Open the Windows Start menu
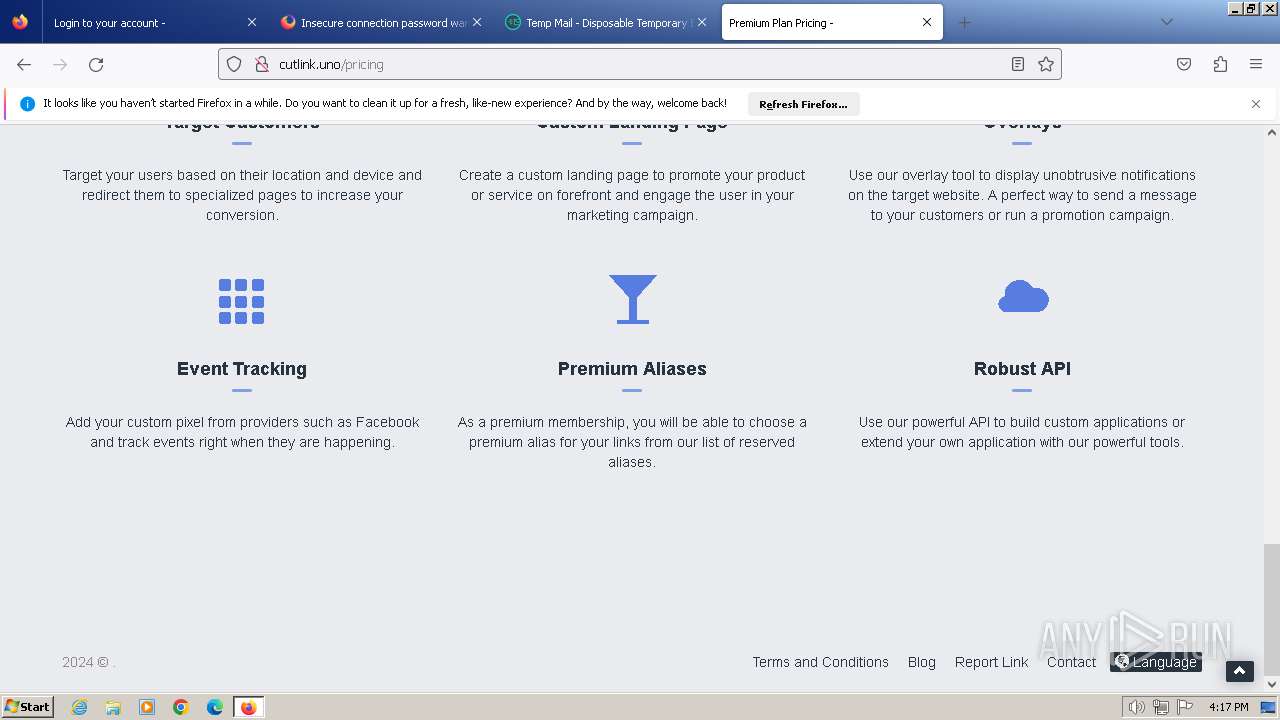This screenshot has width=1280, height=720. click(x=28, y=707)
